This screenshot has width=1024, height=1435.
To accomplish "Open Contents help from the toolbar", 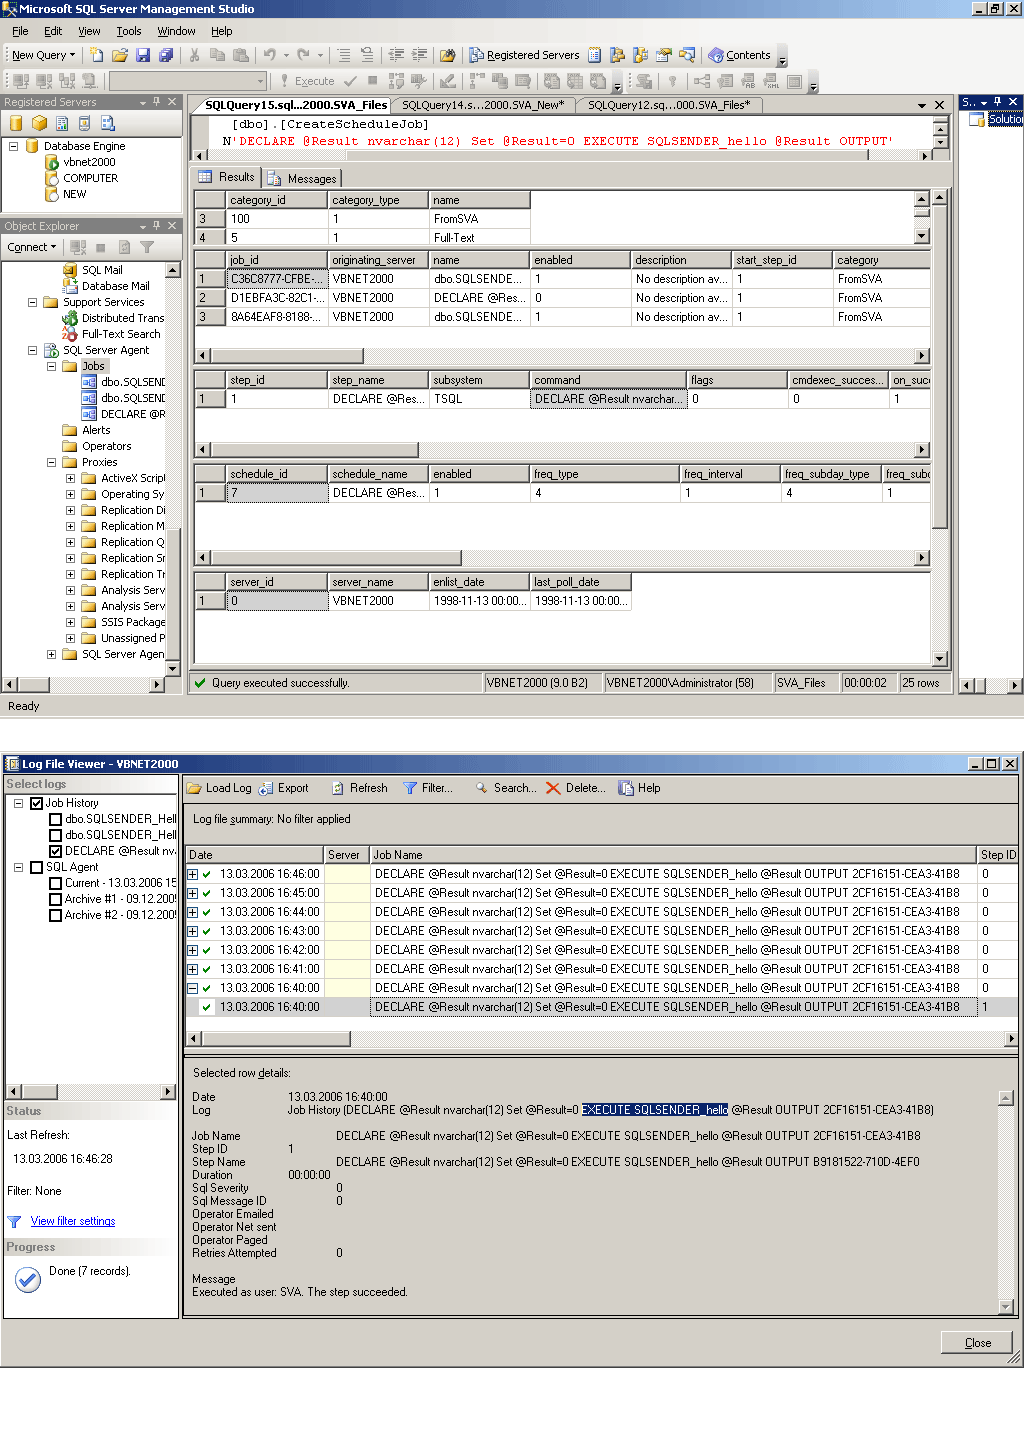I will click(x=739, y=55).
